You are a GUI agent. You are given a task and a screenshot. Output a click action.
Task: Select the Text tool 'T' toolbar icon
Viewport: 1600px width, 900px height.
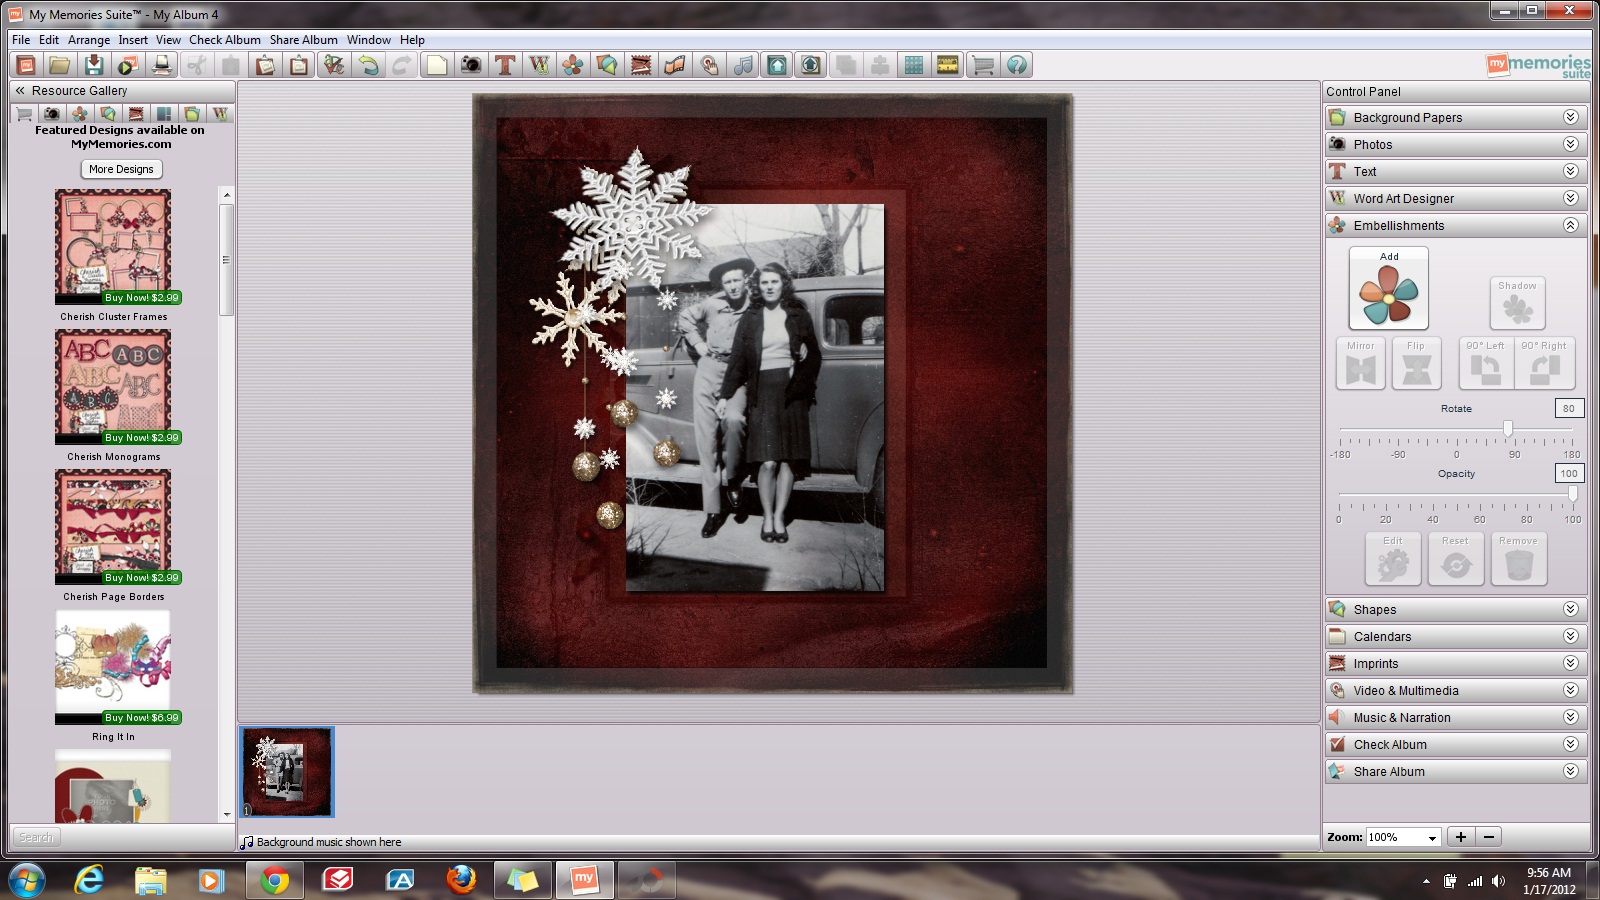tap(505, 65)
